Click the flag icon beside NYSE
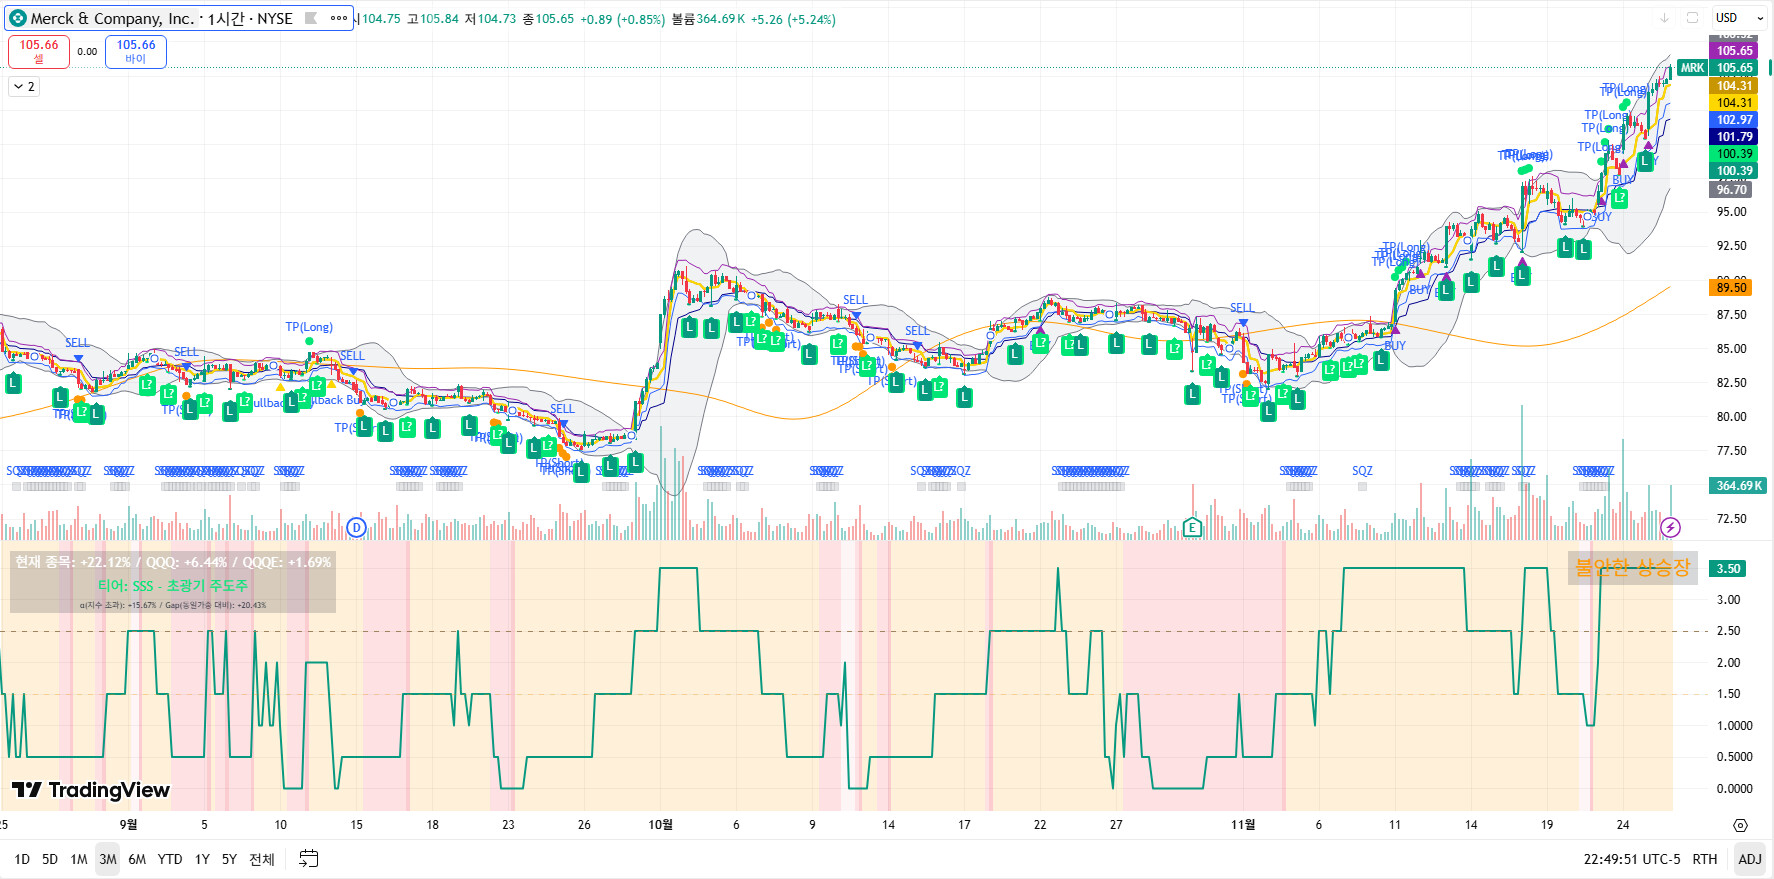The width and height of the screenshot is (1774, 879). click(x=311, y=18)
